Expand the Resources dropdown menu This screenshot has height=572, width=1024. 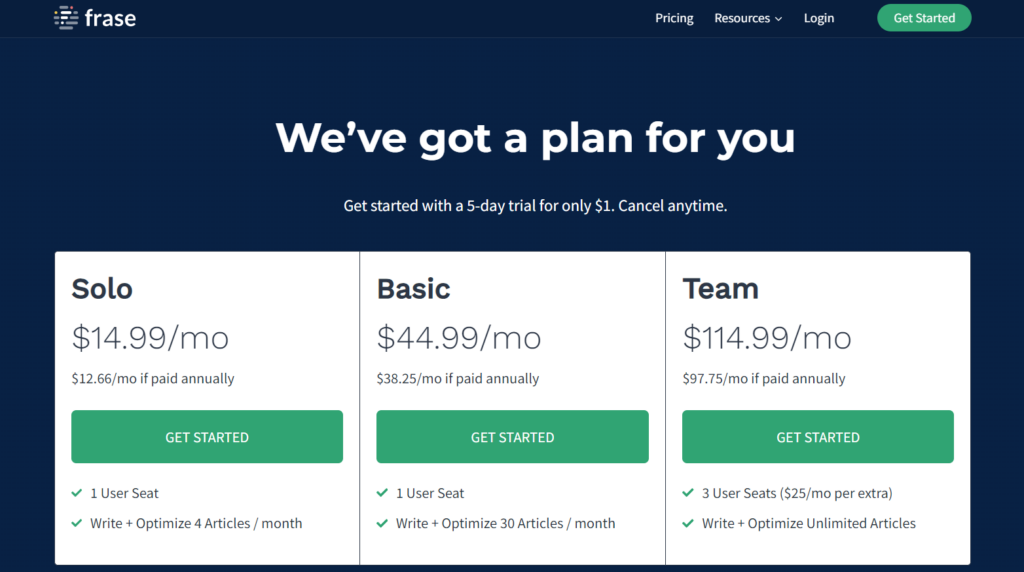point(748,18)
